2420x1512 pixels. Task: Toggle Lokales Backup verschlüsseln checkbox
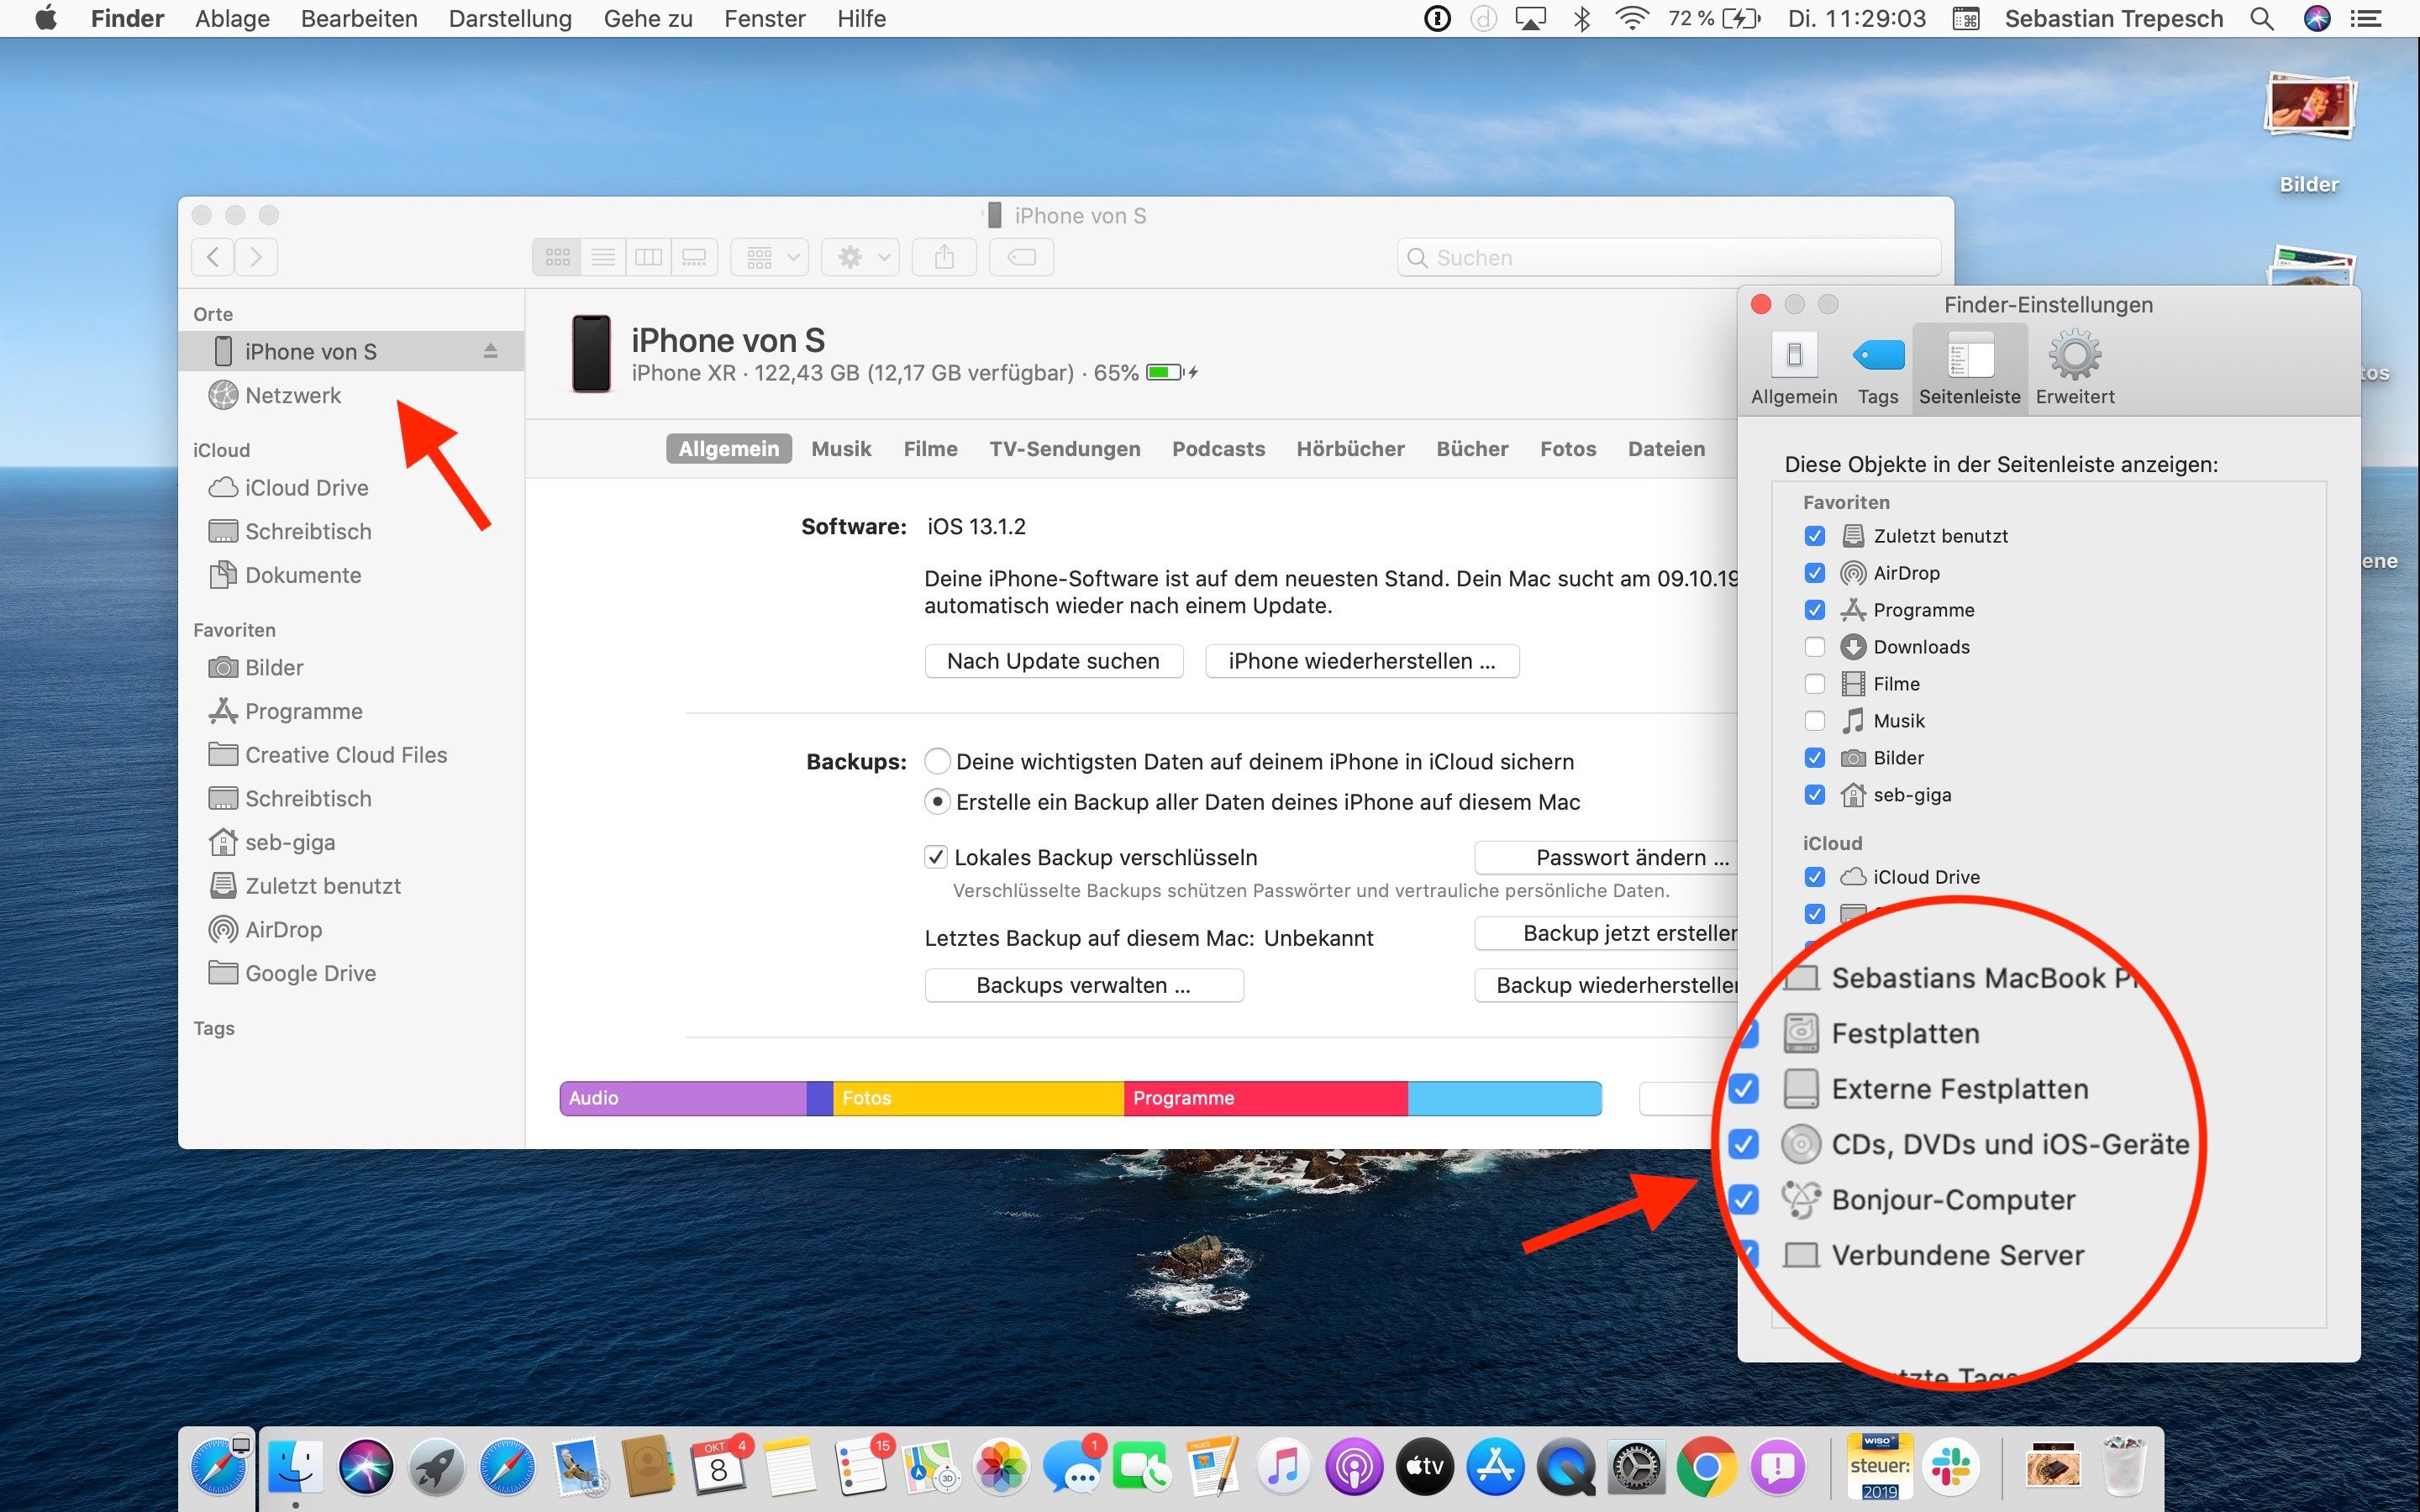click(x=936, y=857)
